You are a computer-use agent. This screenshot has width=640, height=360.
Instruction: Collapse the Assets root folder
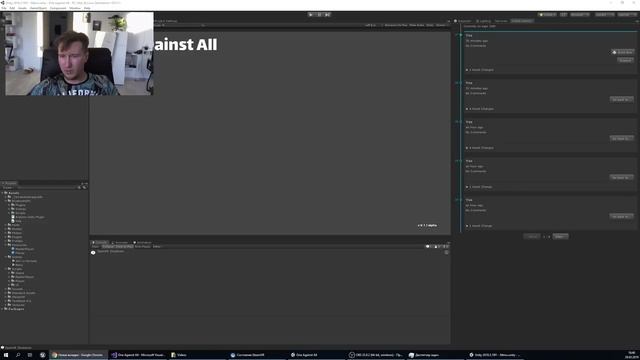click(3, 193)
